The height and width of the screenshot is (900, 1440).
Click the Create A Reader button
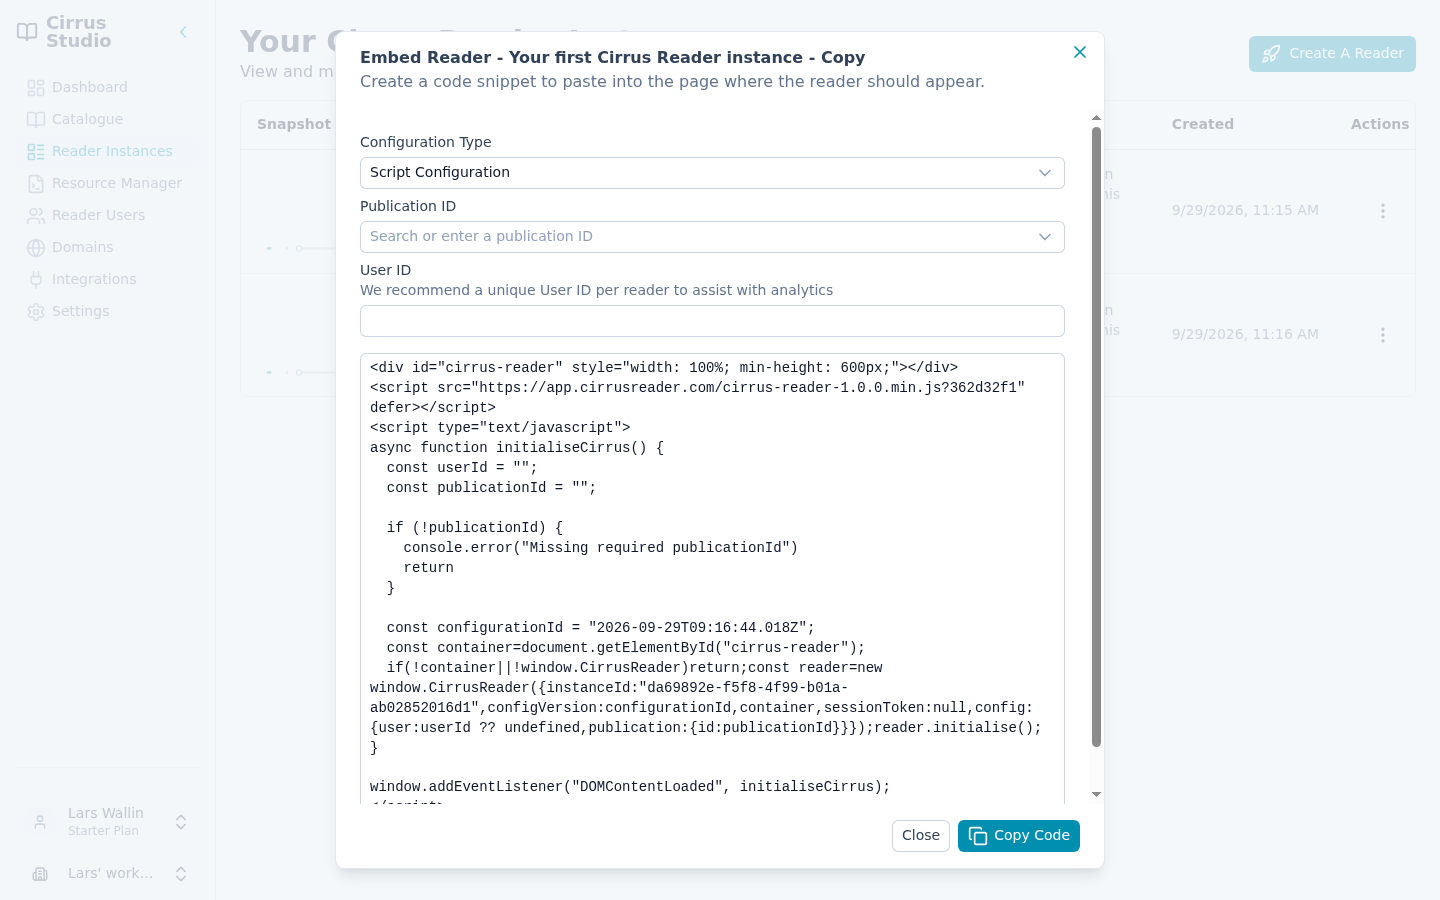pyautogui.click(x=1332, y=54)
